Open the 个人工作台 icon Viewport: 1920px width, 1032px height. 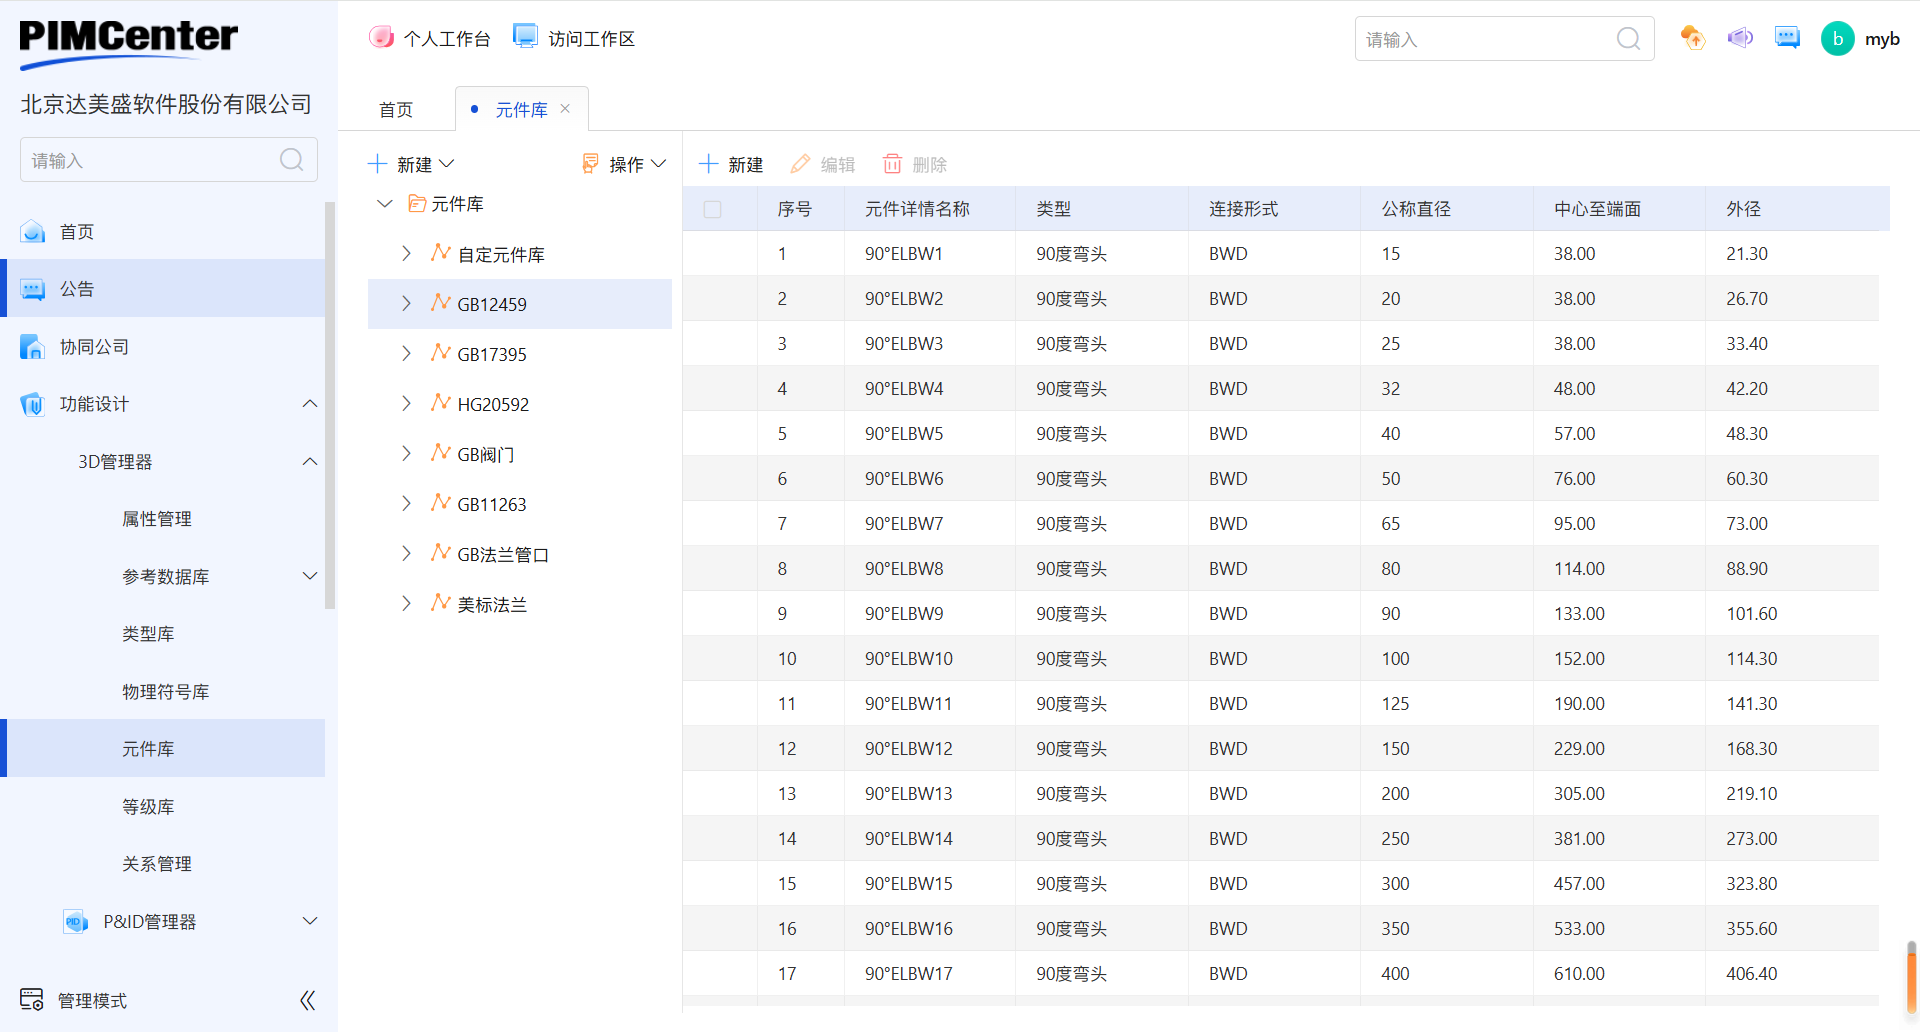coord(381,38)
